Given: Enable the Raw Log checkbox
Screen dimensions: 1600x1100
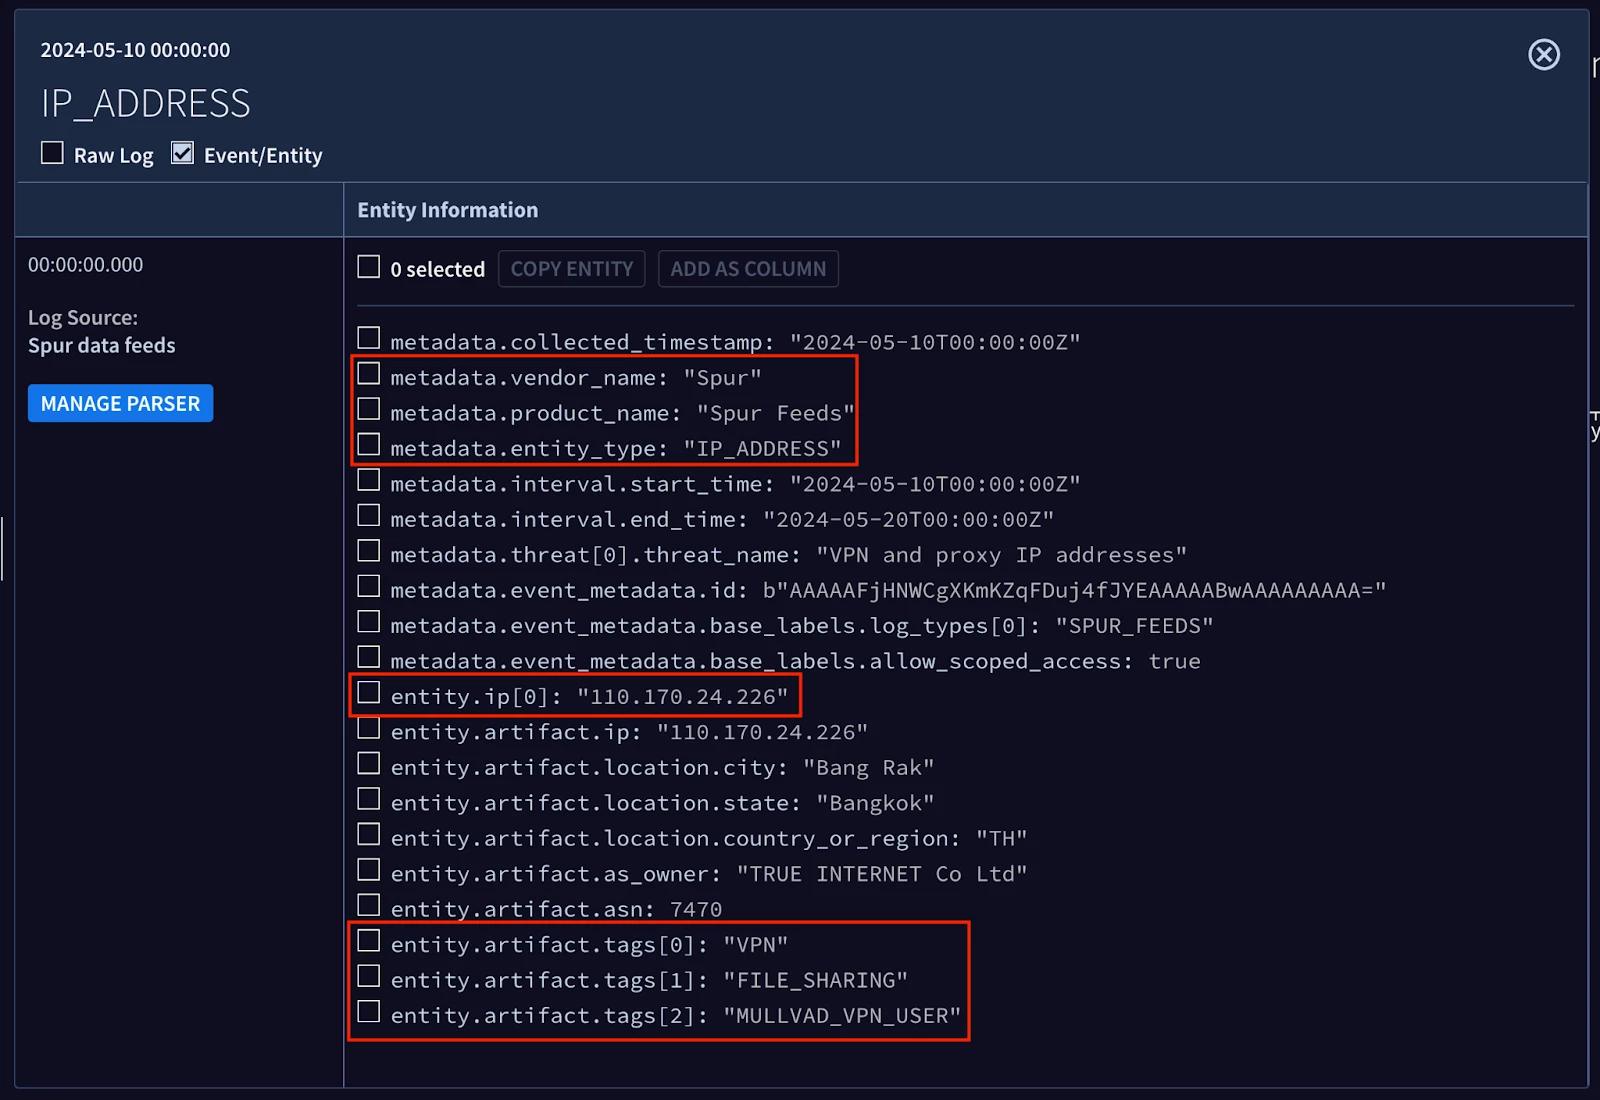Looking at the screenshot, I should (x=52, y=153).
